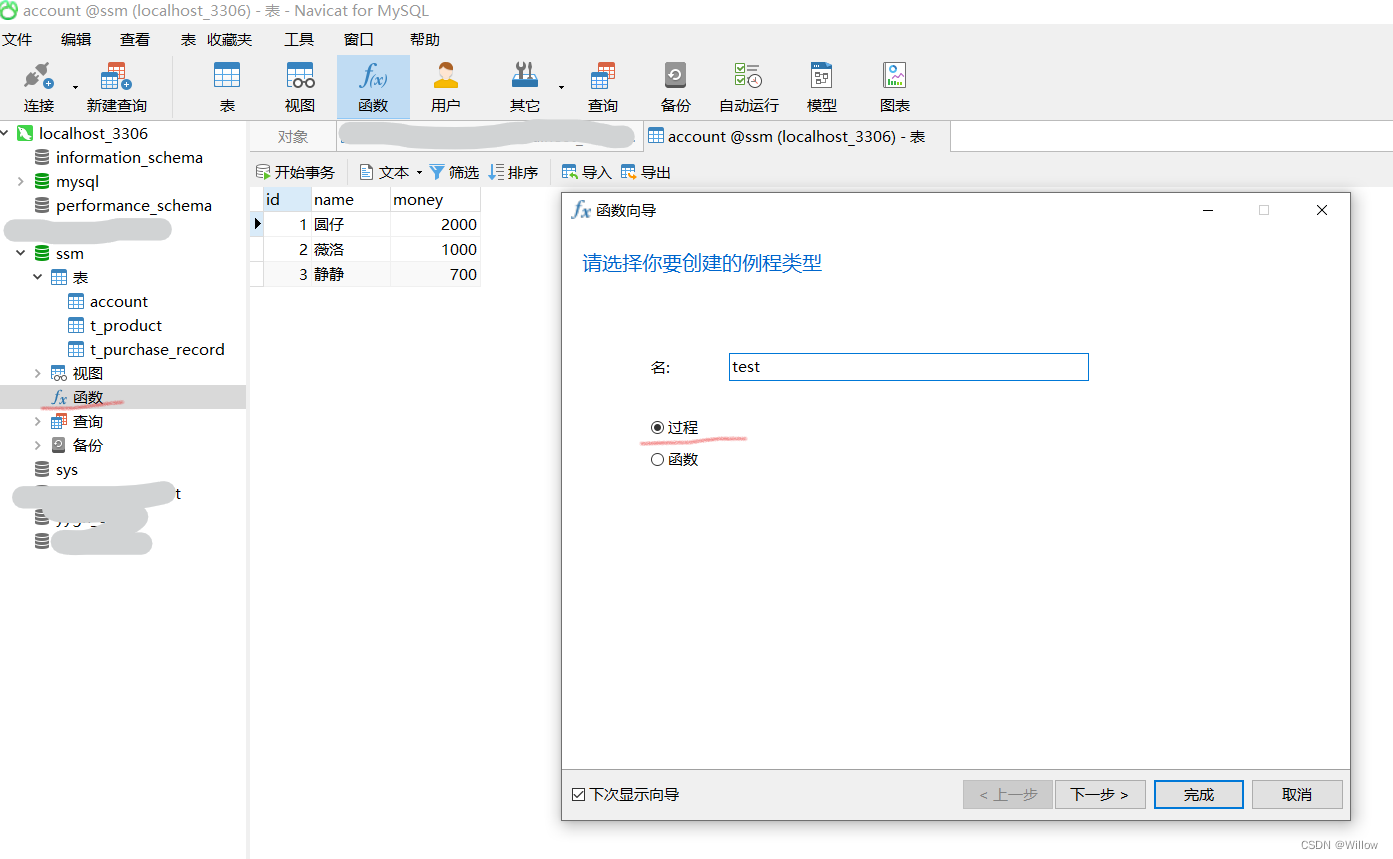The image size is (1393, 859).
Task: Click the id column header
Action: [288, 199]
